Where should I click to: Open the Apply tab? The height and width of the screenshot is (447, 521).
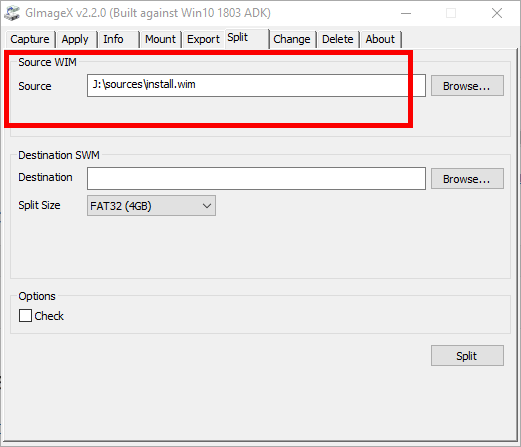click(x=75, y=39)
